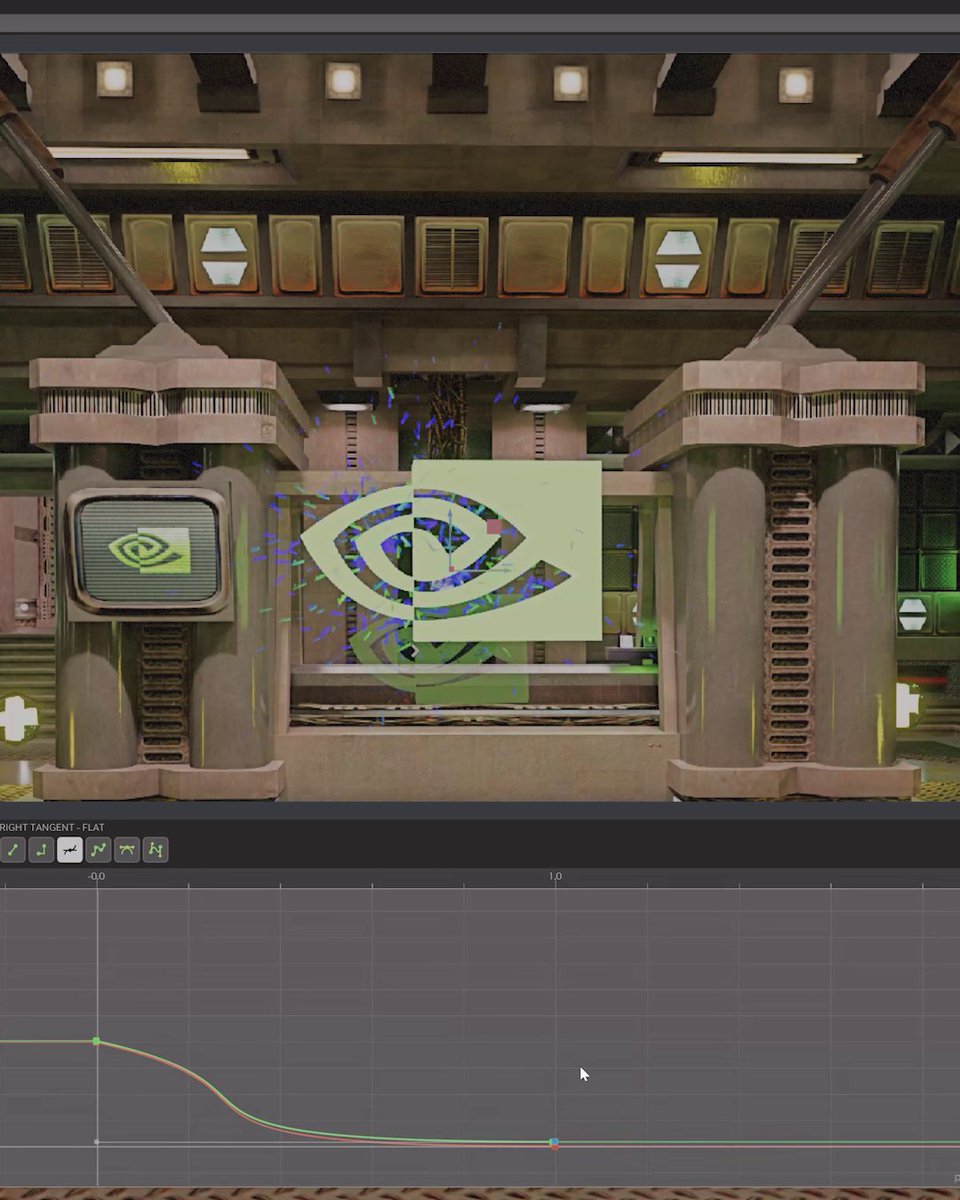Select the smooth curve tangent icon
Viewport: 960px width, 1200px height.
tap(98, 850)
